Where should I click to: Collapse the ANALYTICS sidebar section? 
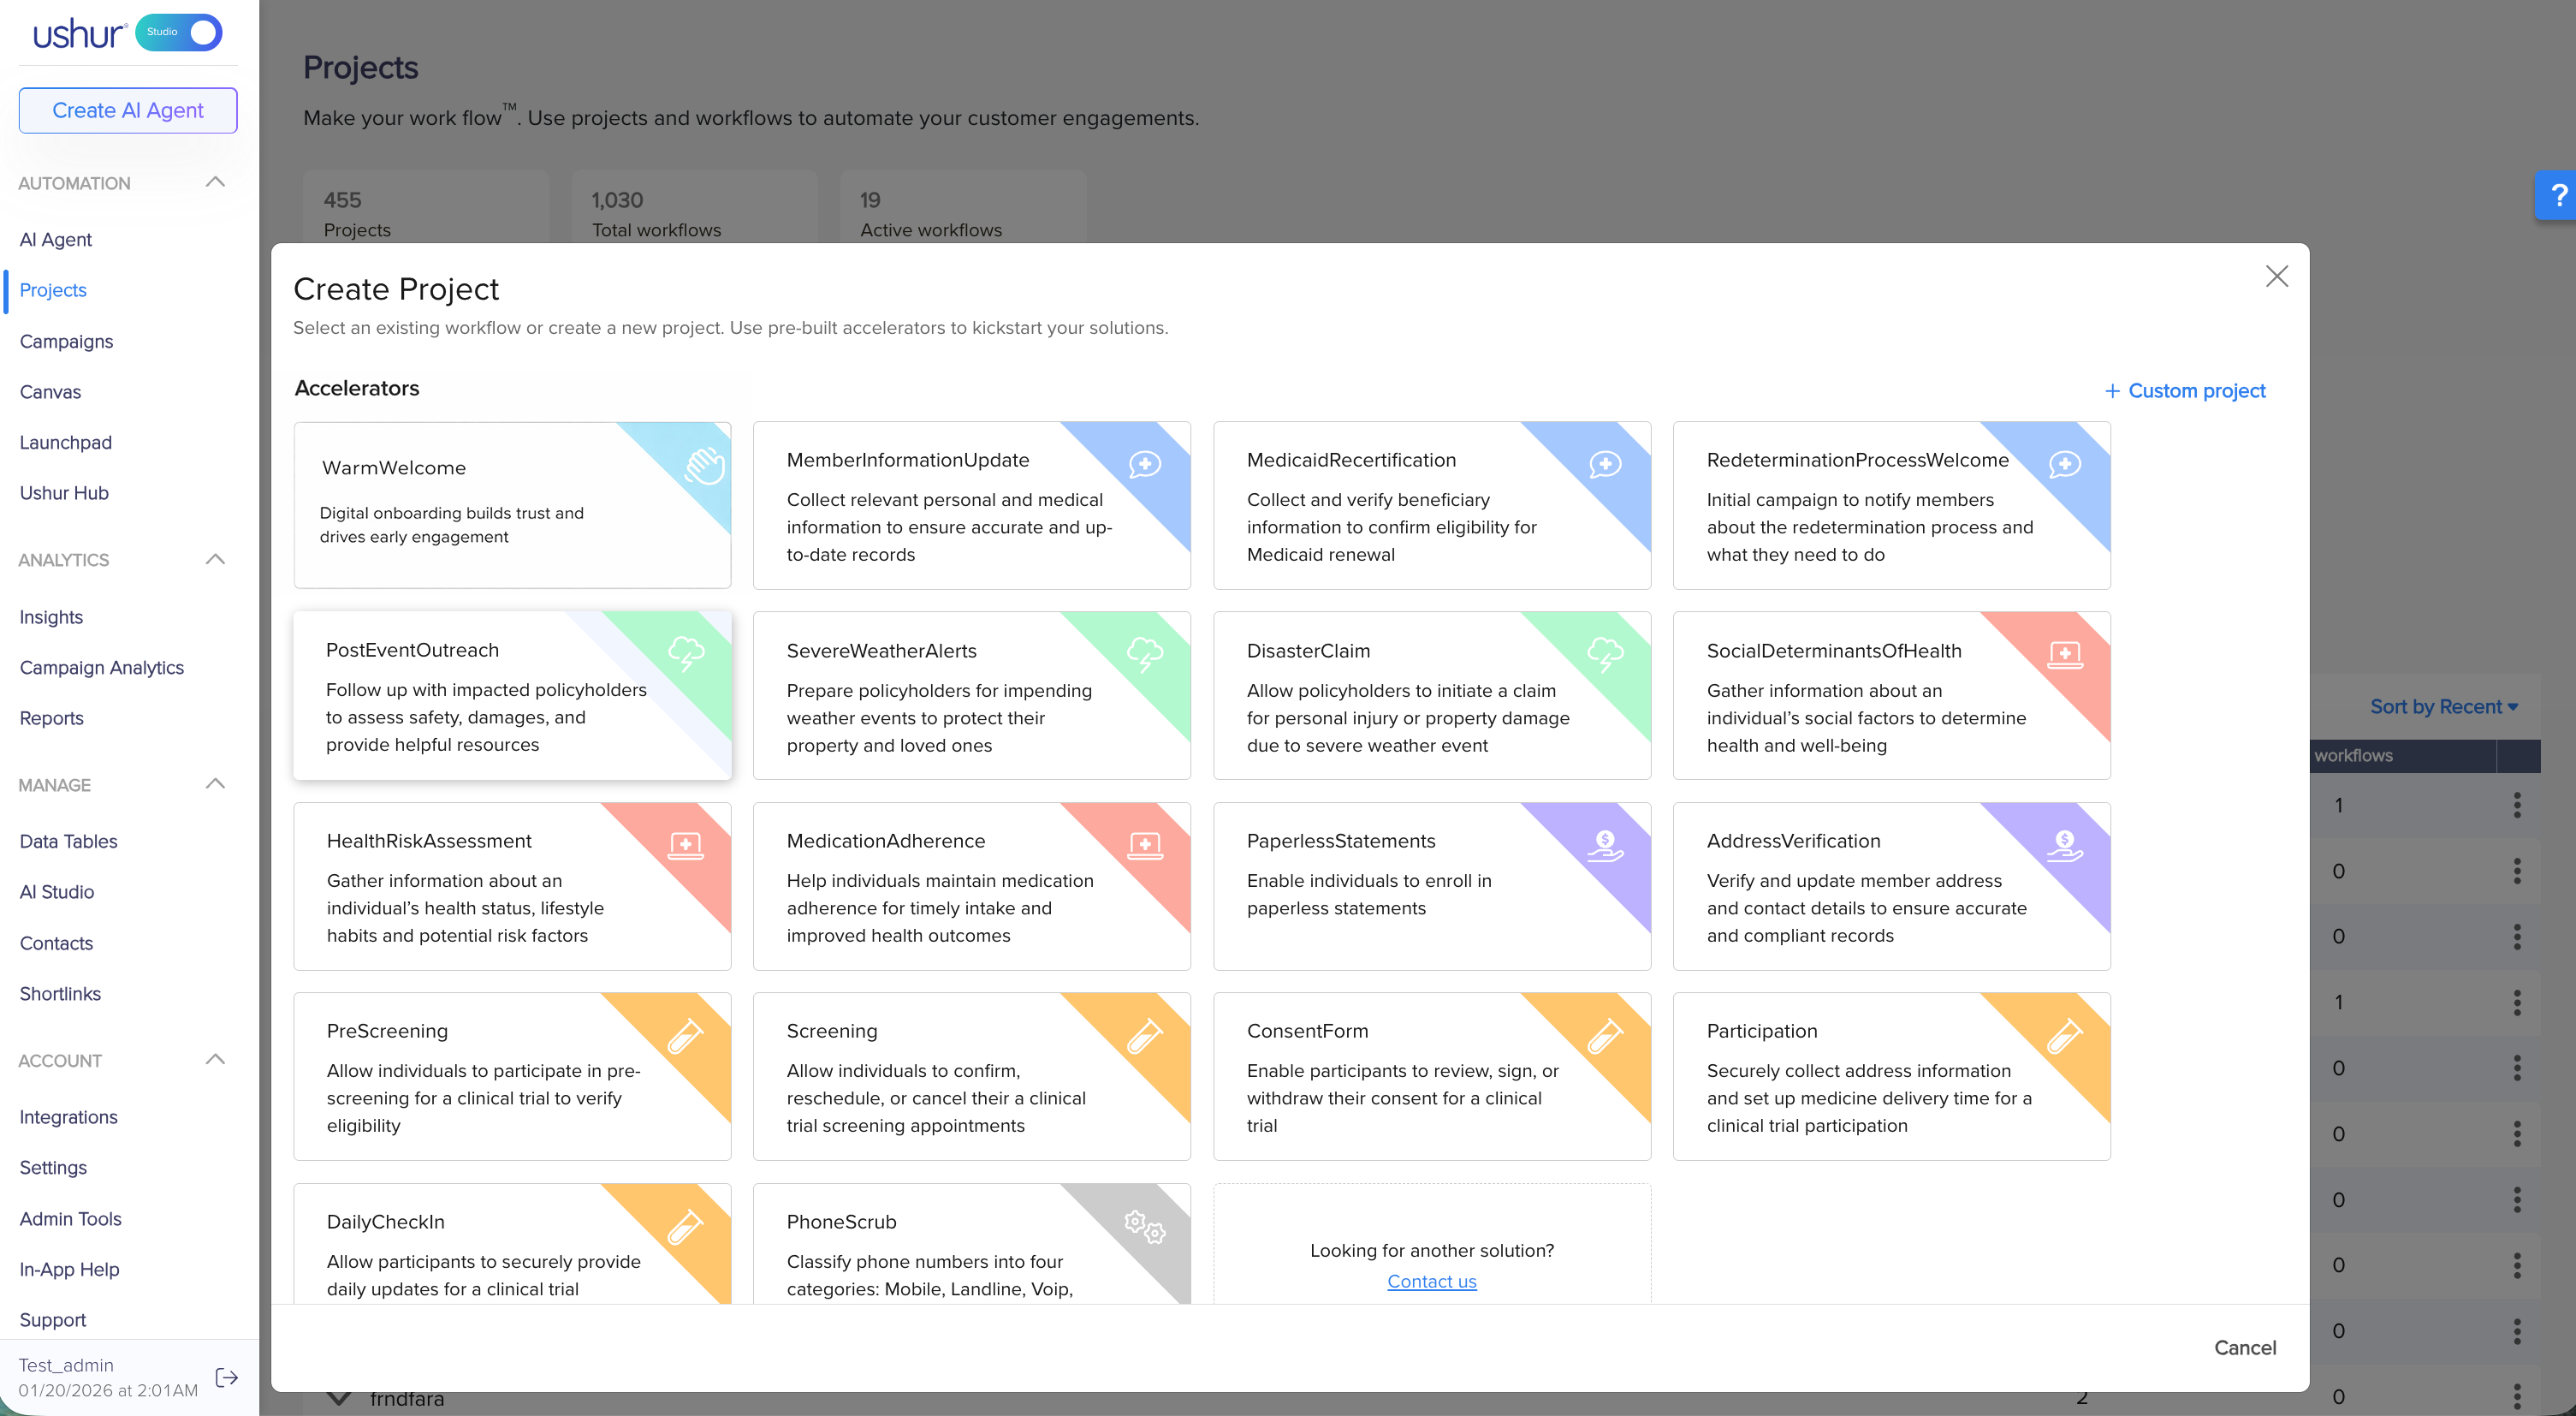click(215, 559)
